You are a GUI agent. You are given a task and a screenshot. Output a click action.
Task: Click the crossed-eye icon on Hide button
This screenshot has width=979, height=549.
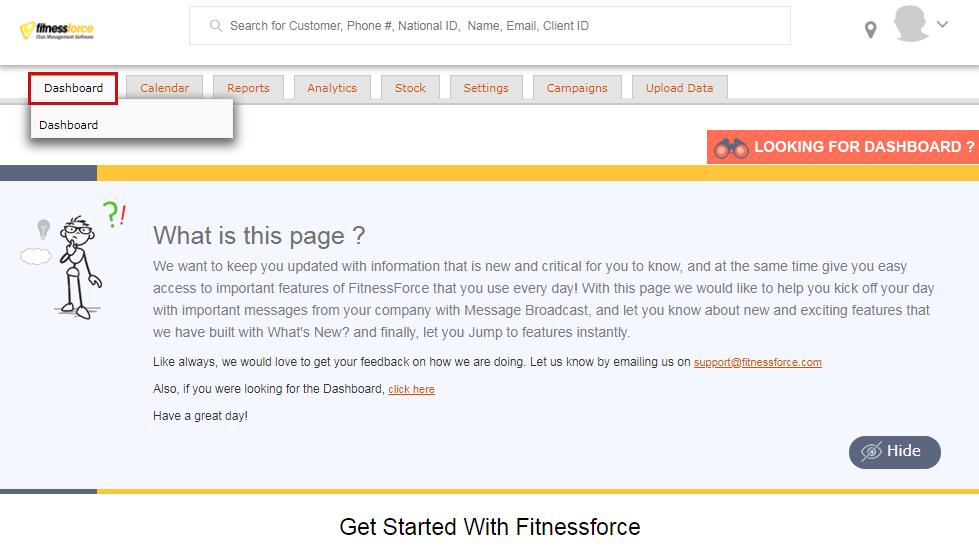click(x=871, y=452)
